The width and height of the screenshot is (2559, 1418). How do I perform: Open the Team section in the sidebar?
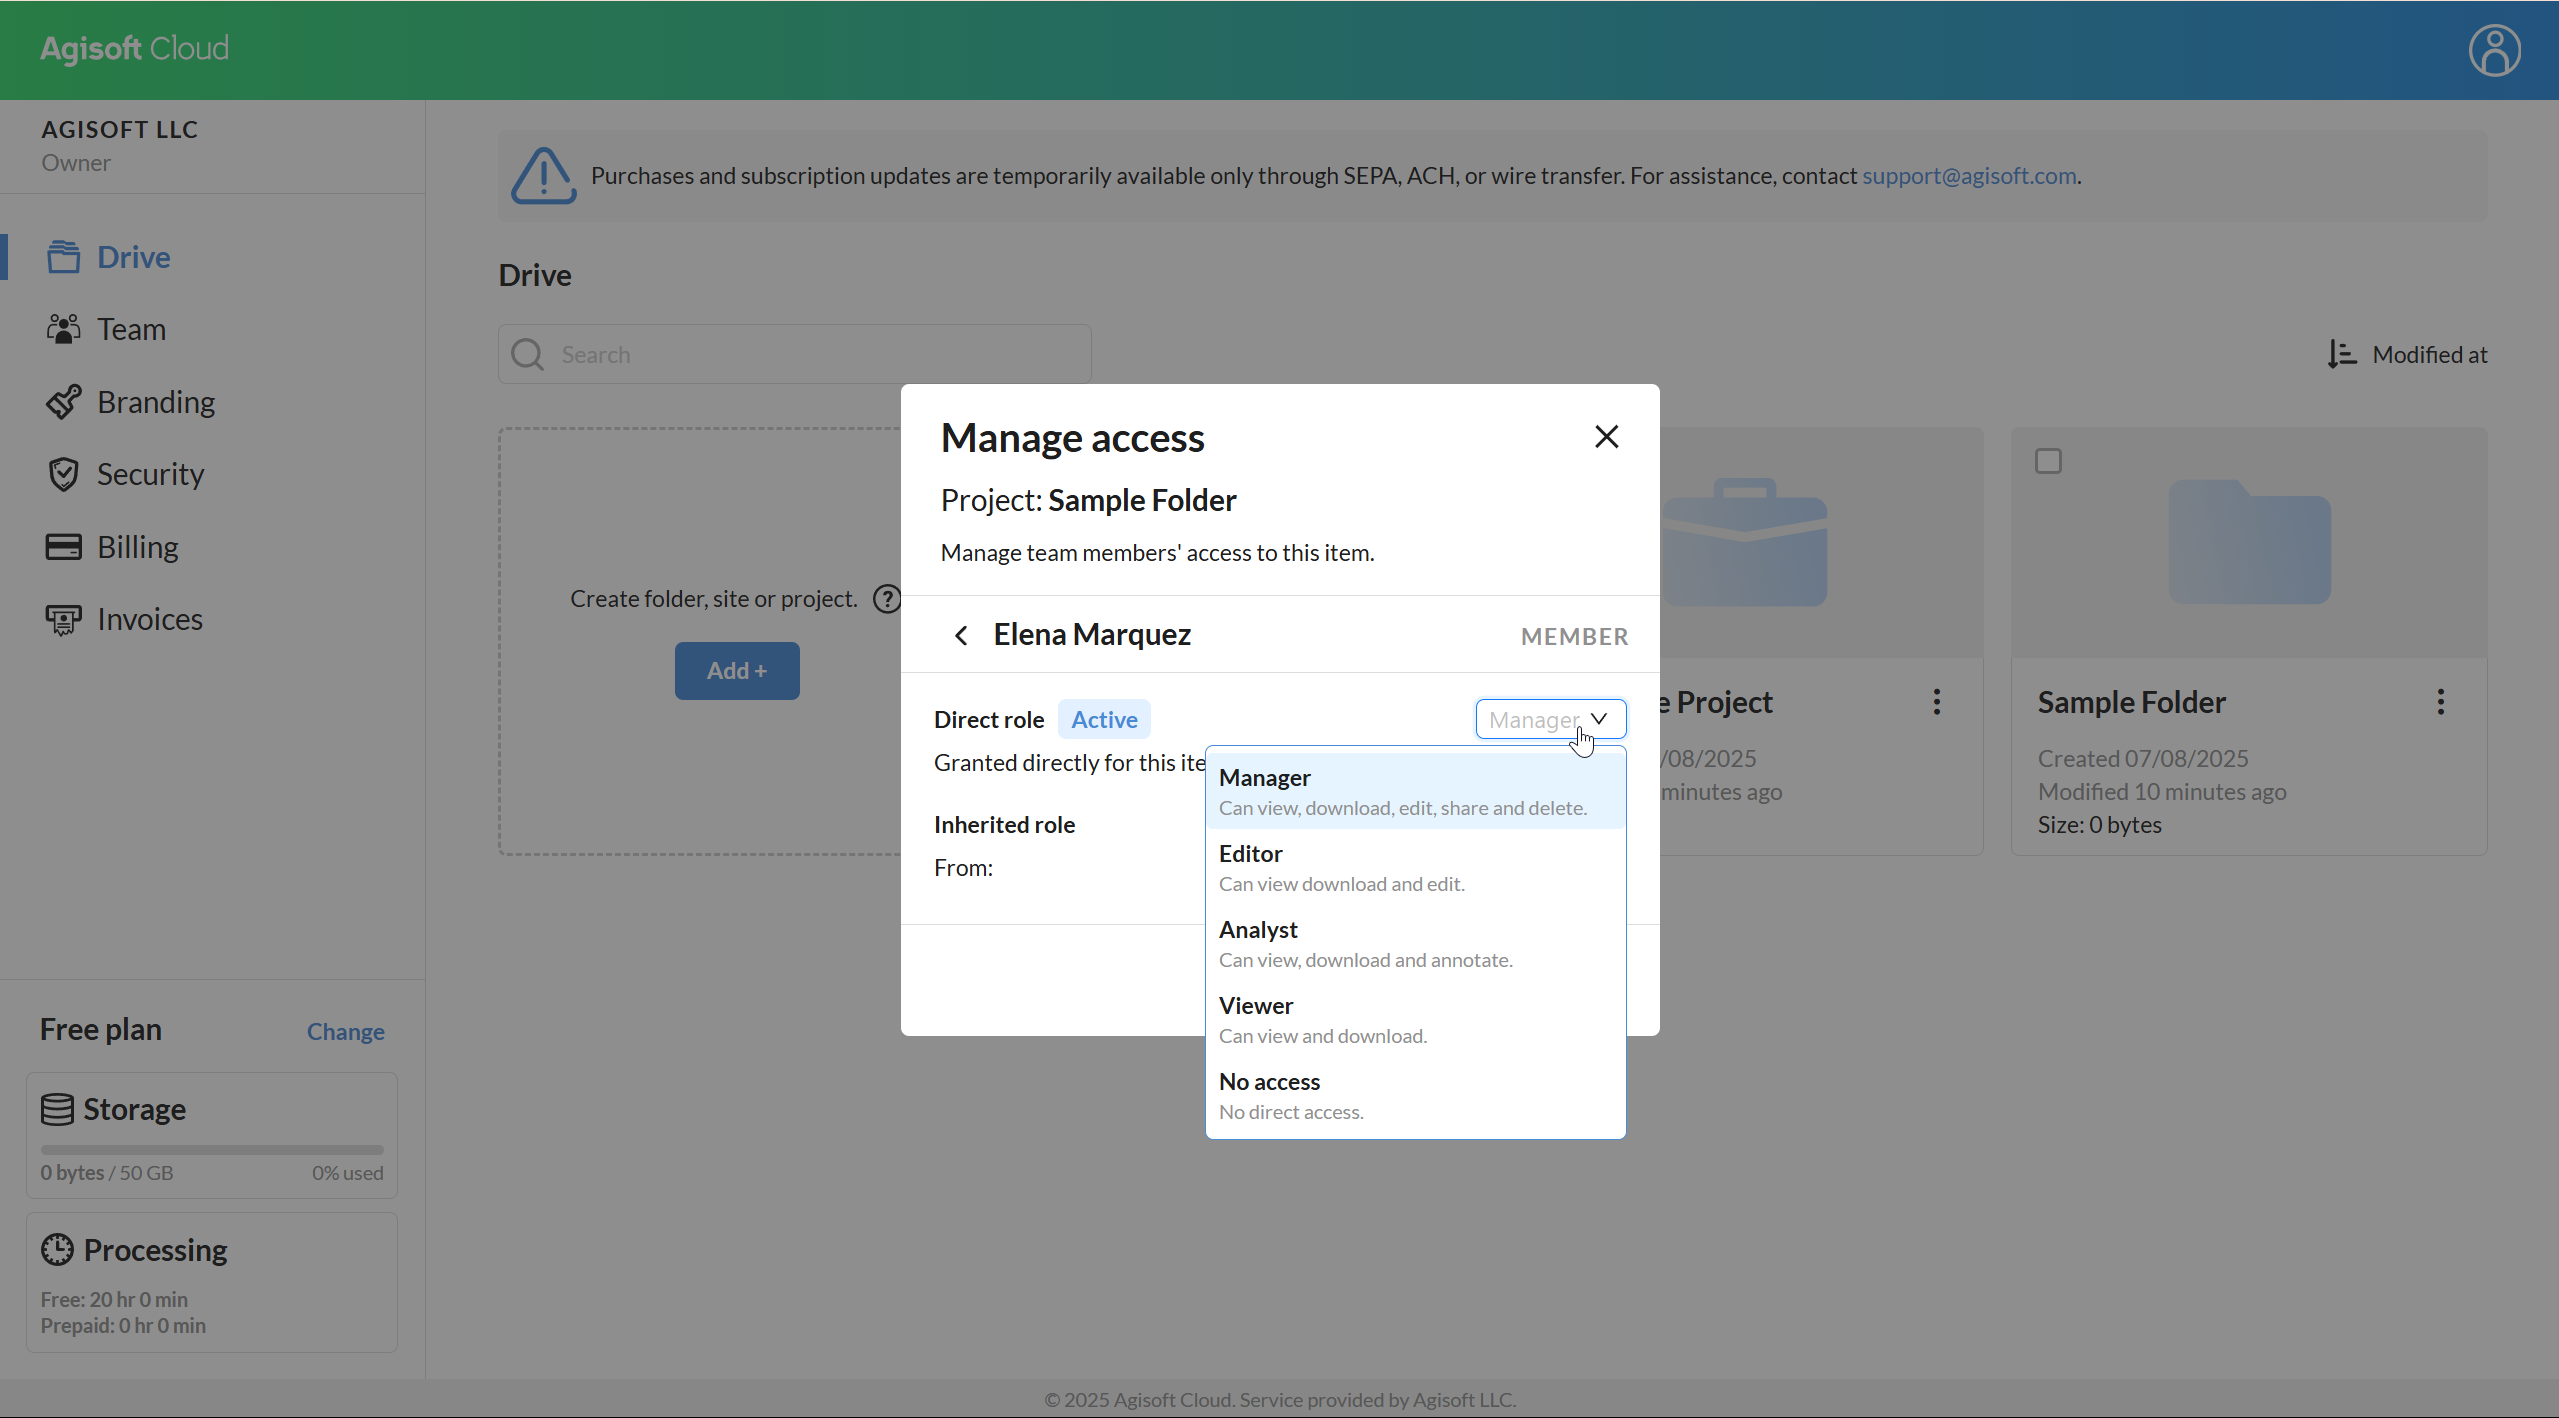click(130, 329)
